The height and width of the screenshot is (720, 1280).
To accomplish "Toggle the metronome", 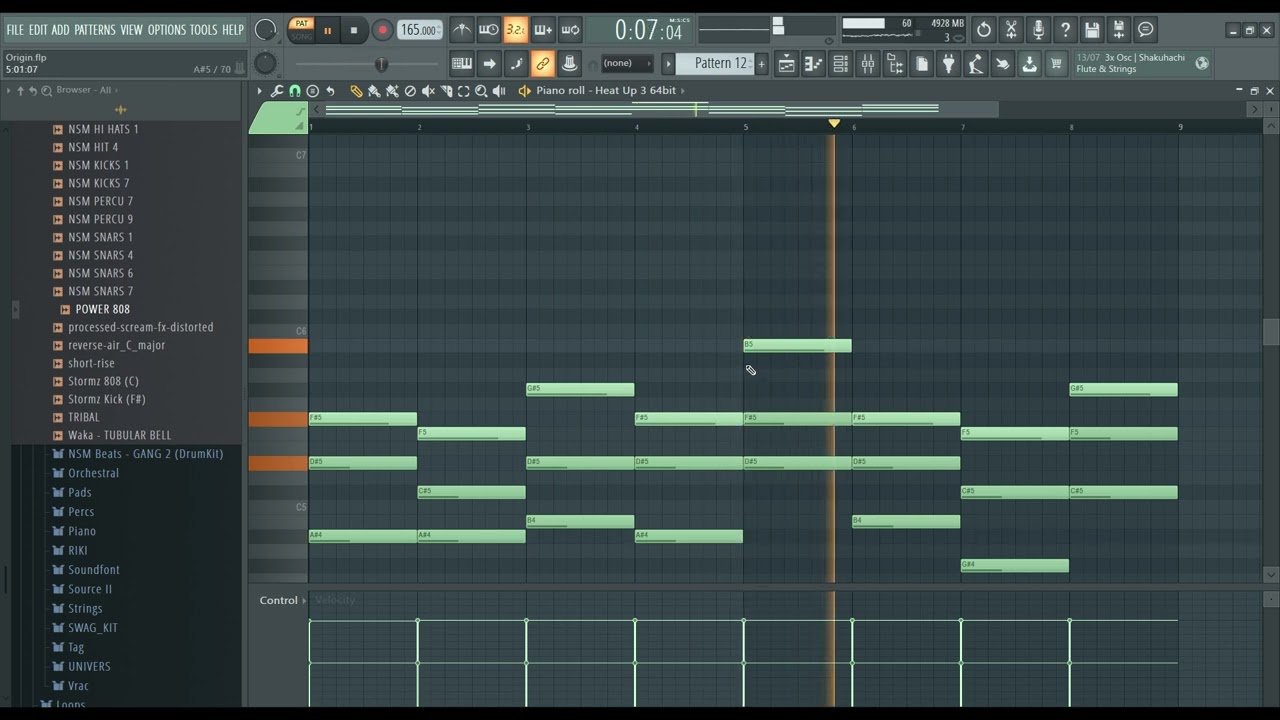I will 461,30.
